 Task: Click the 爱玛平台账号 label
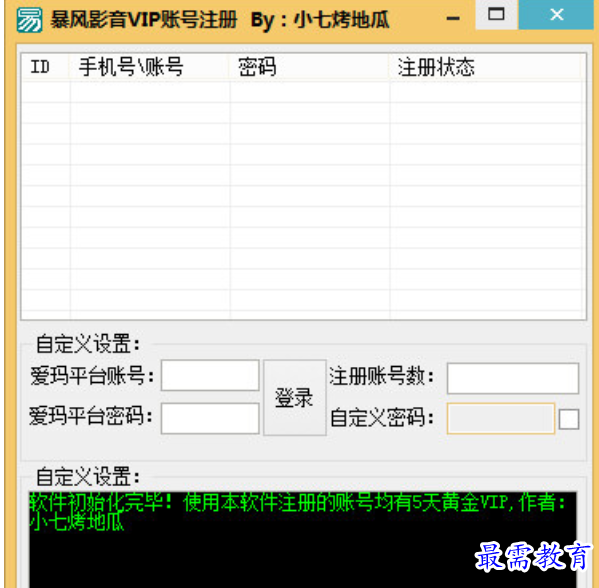pos(92,376)
